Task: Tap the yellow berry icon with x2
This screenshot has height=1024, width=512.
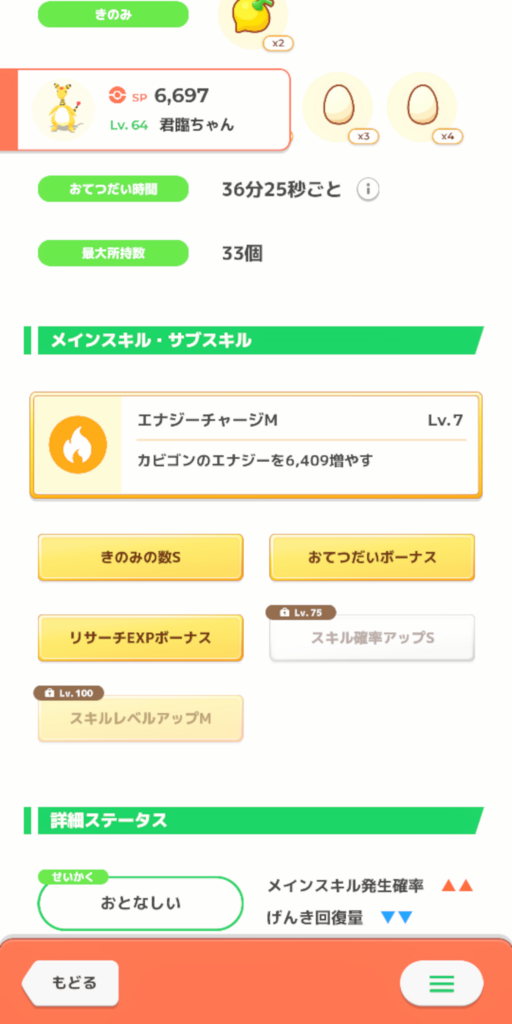Action: [253, 20]
